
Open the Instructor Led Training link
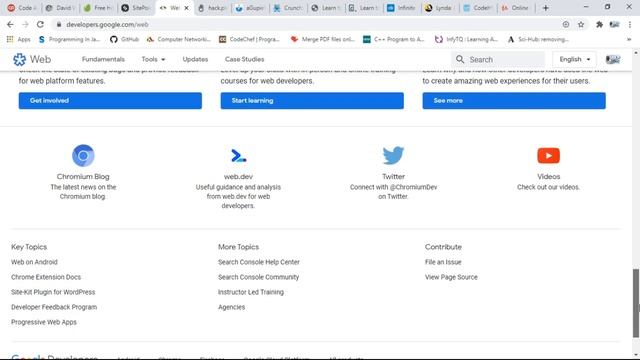pos(251,292)
